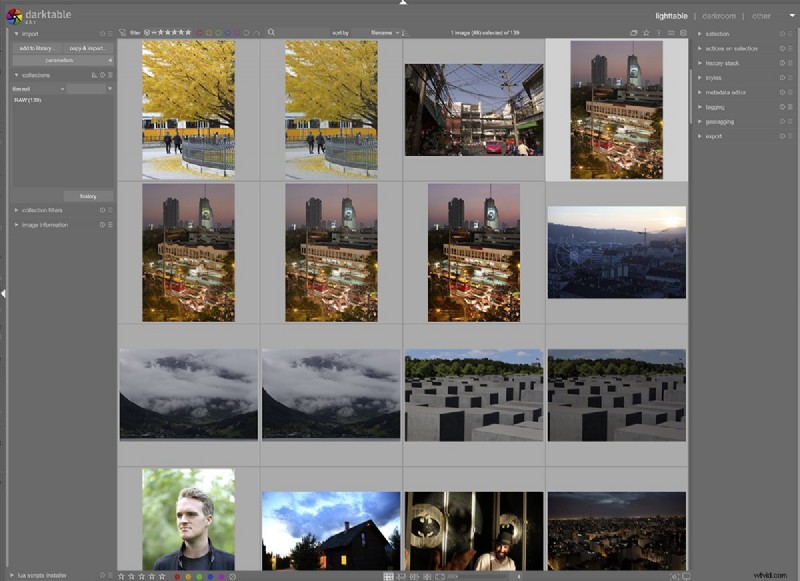Assign five stars using bottom rating stars
Viewport: 800px width, 581px height.
[161, 575]
